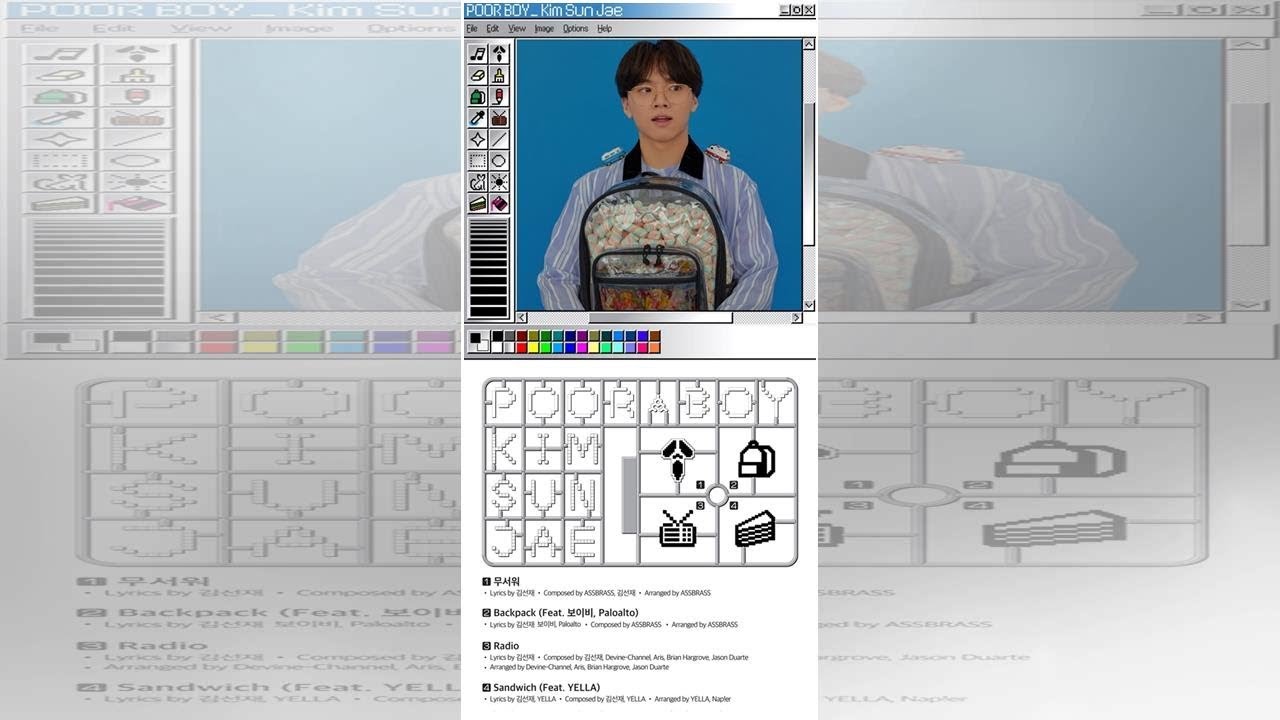Select the polygon shape tool
This screenshot has width=1280, height=720.
pyautogui.click(x=499, y=161)
